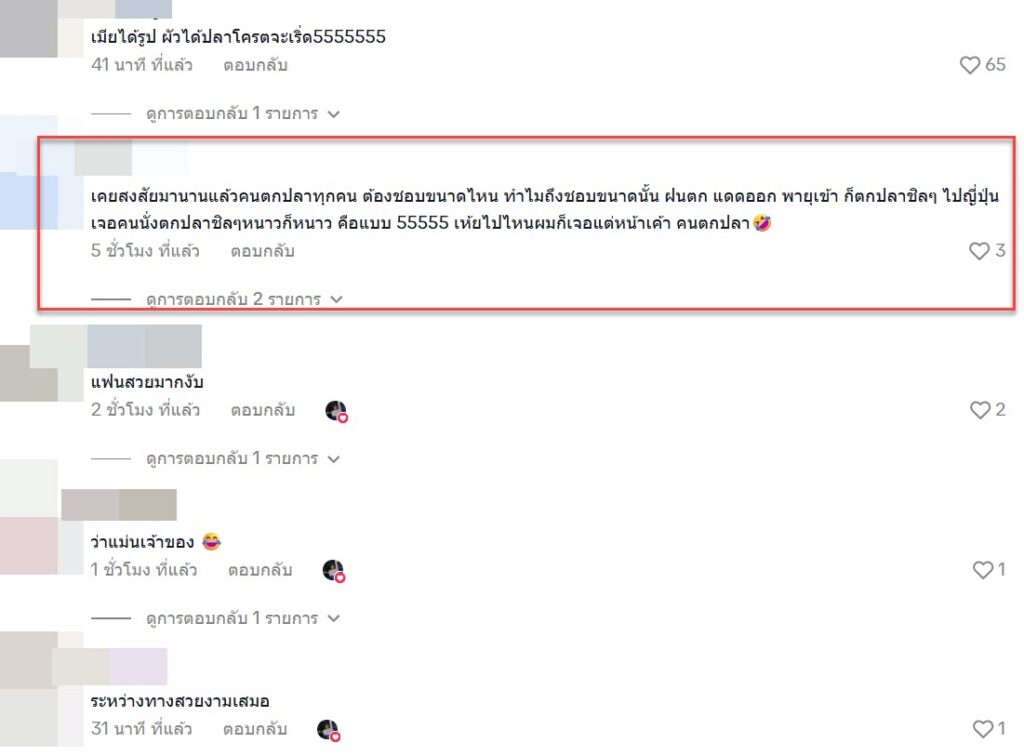Reply to the 5-hour-old fishing comment
1024x756 pixels.
(263, 251)
